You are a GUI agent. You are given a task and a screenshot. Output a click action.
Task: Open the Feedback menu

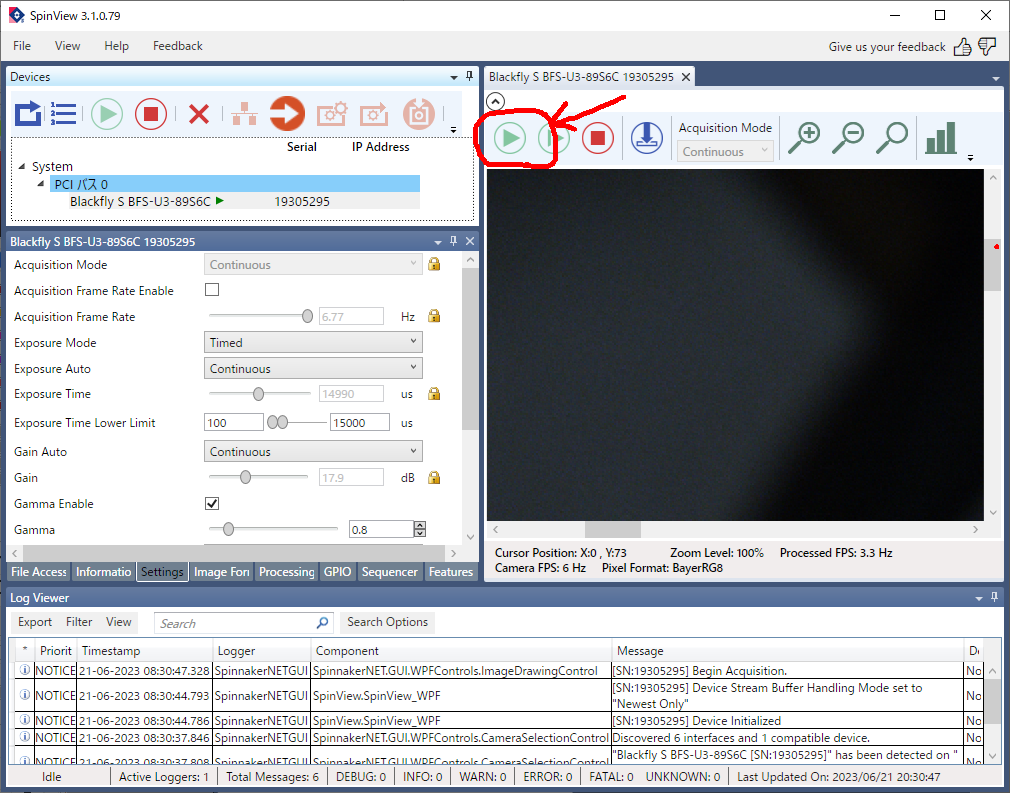tap(177, 46)
